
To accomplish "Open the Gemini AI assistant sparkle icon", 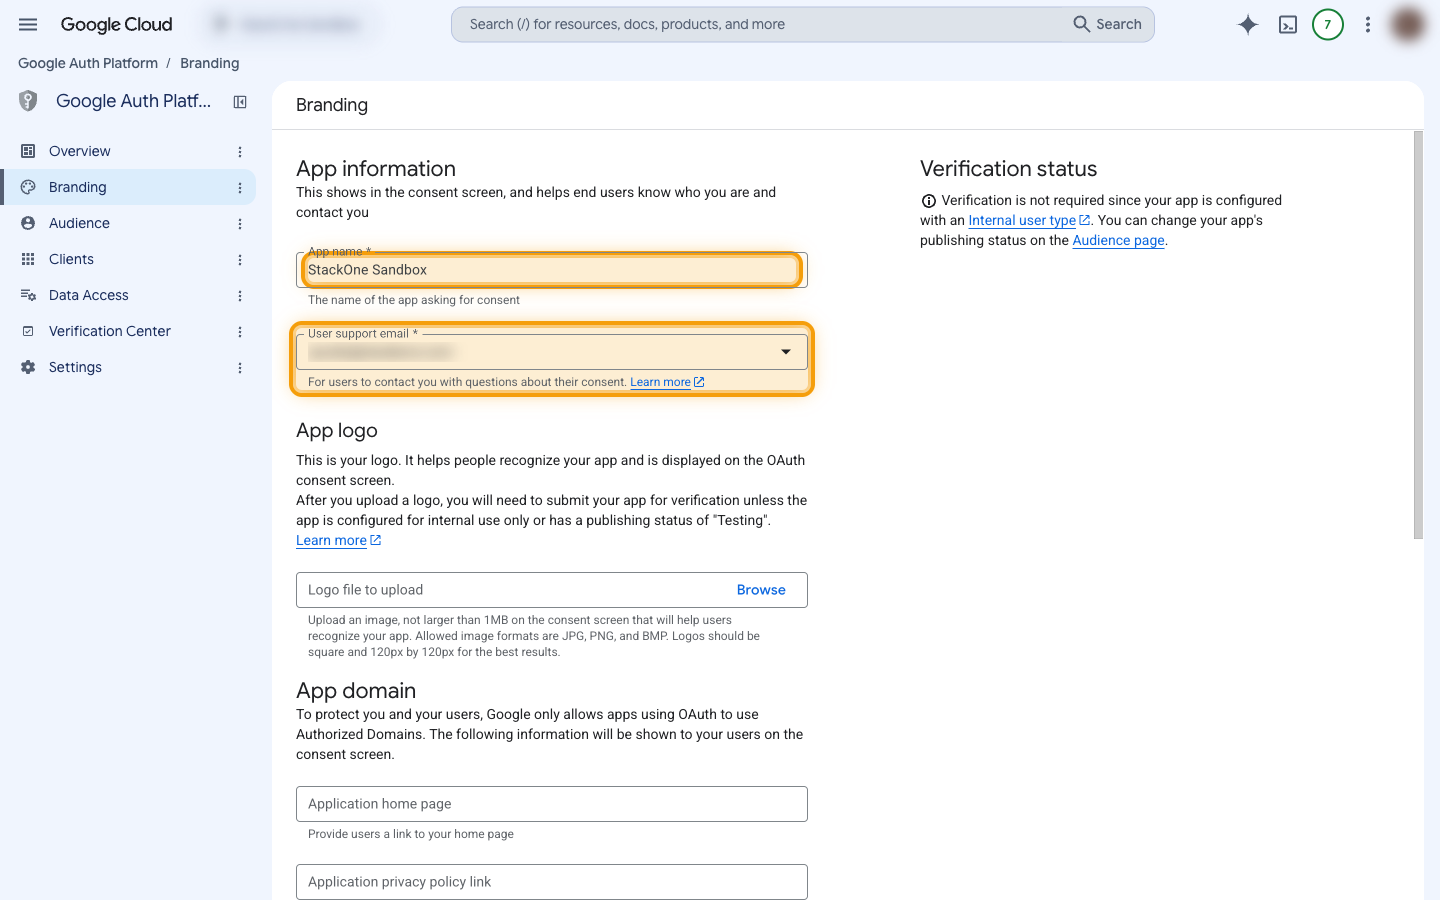I will (x=1248, y=24).
